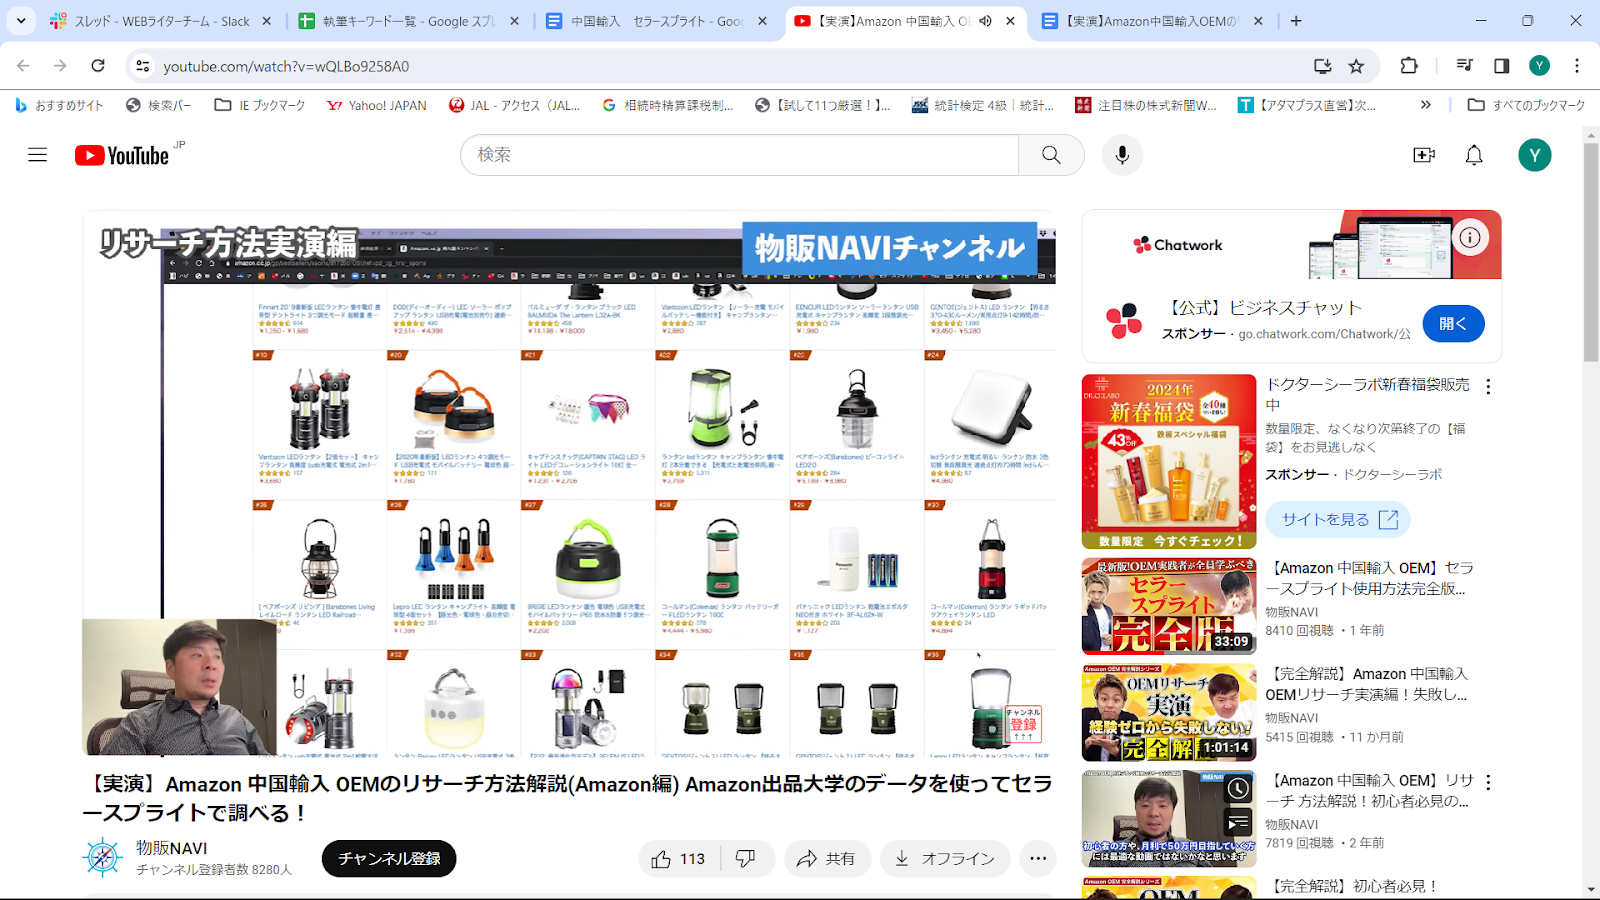
Task: Open the 物販NAVI channel avatar
Action: coord(102,858)
